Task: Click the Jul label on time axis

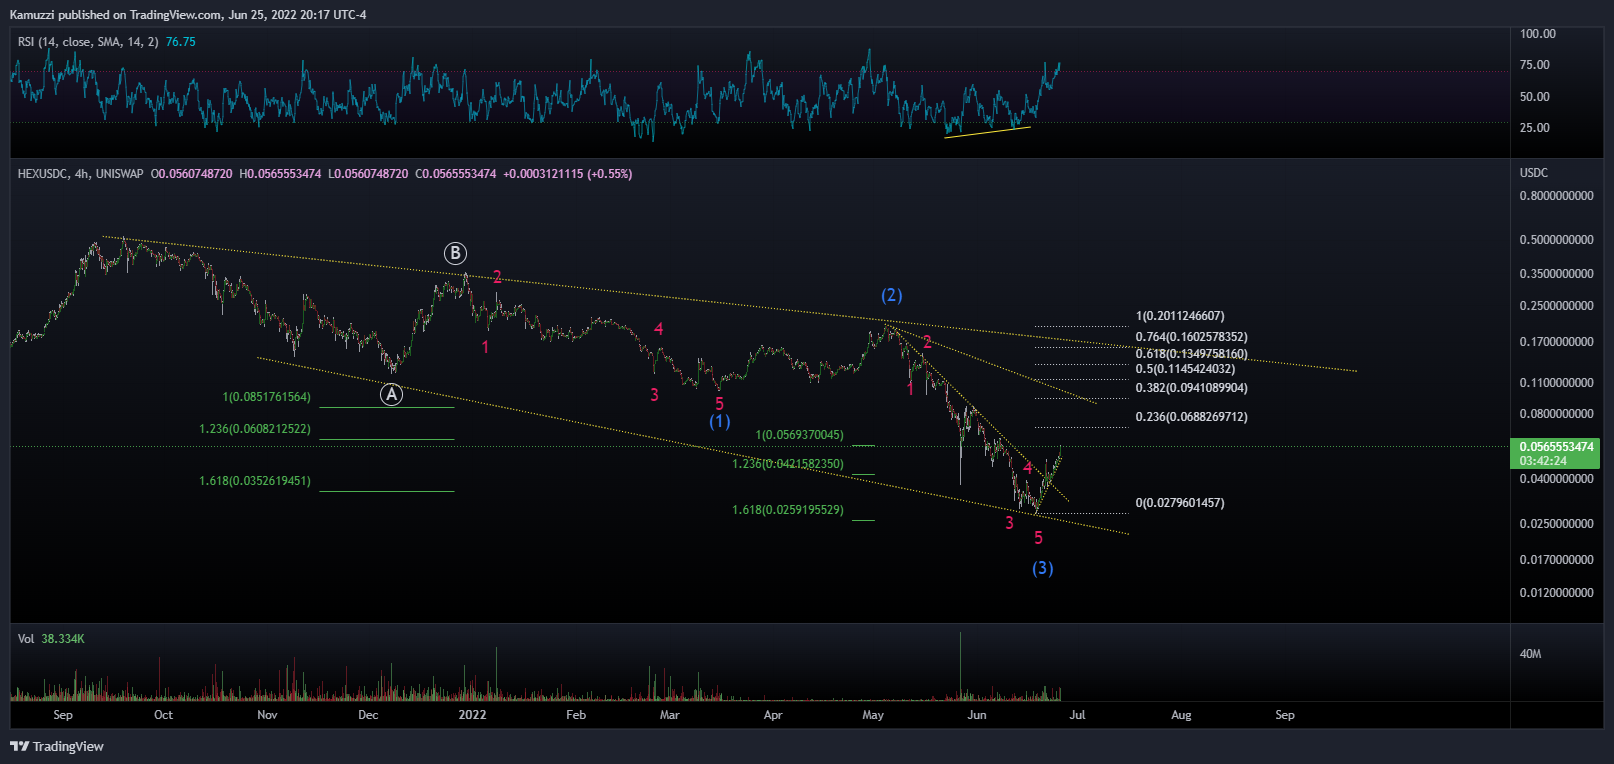Action: [1077, 715]
